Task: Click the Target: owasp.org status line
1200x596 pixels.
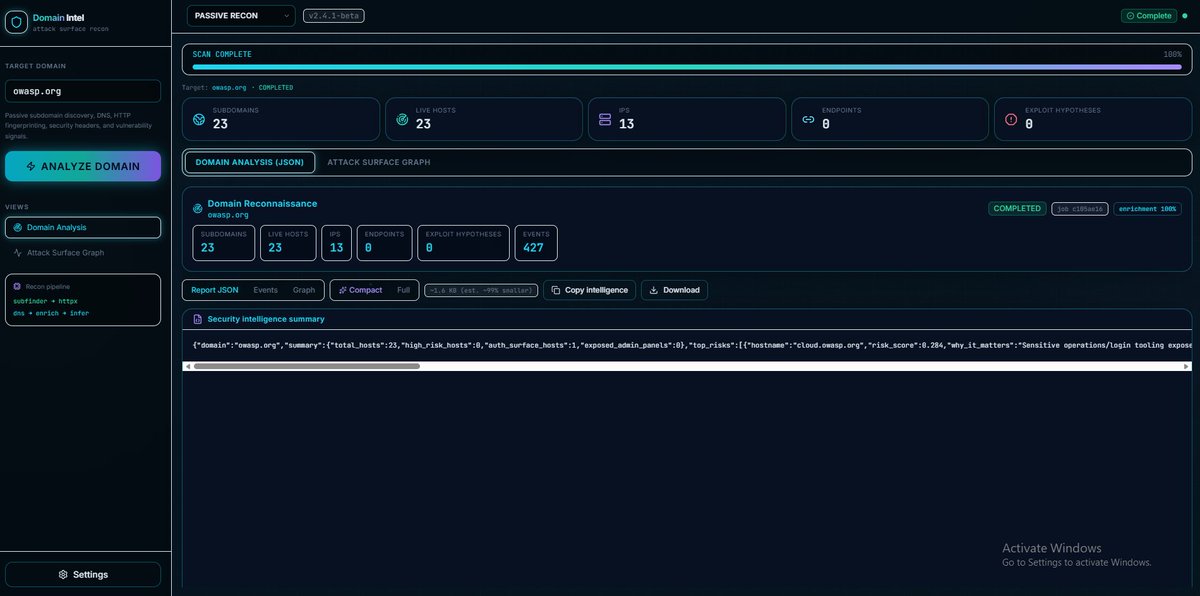Action: coord(237,87)
